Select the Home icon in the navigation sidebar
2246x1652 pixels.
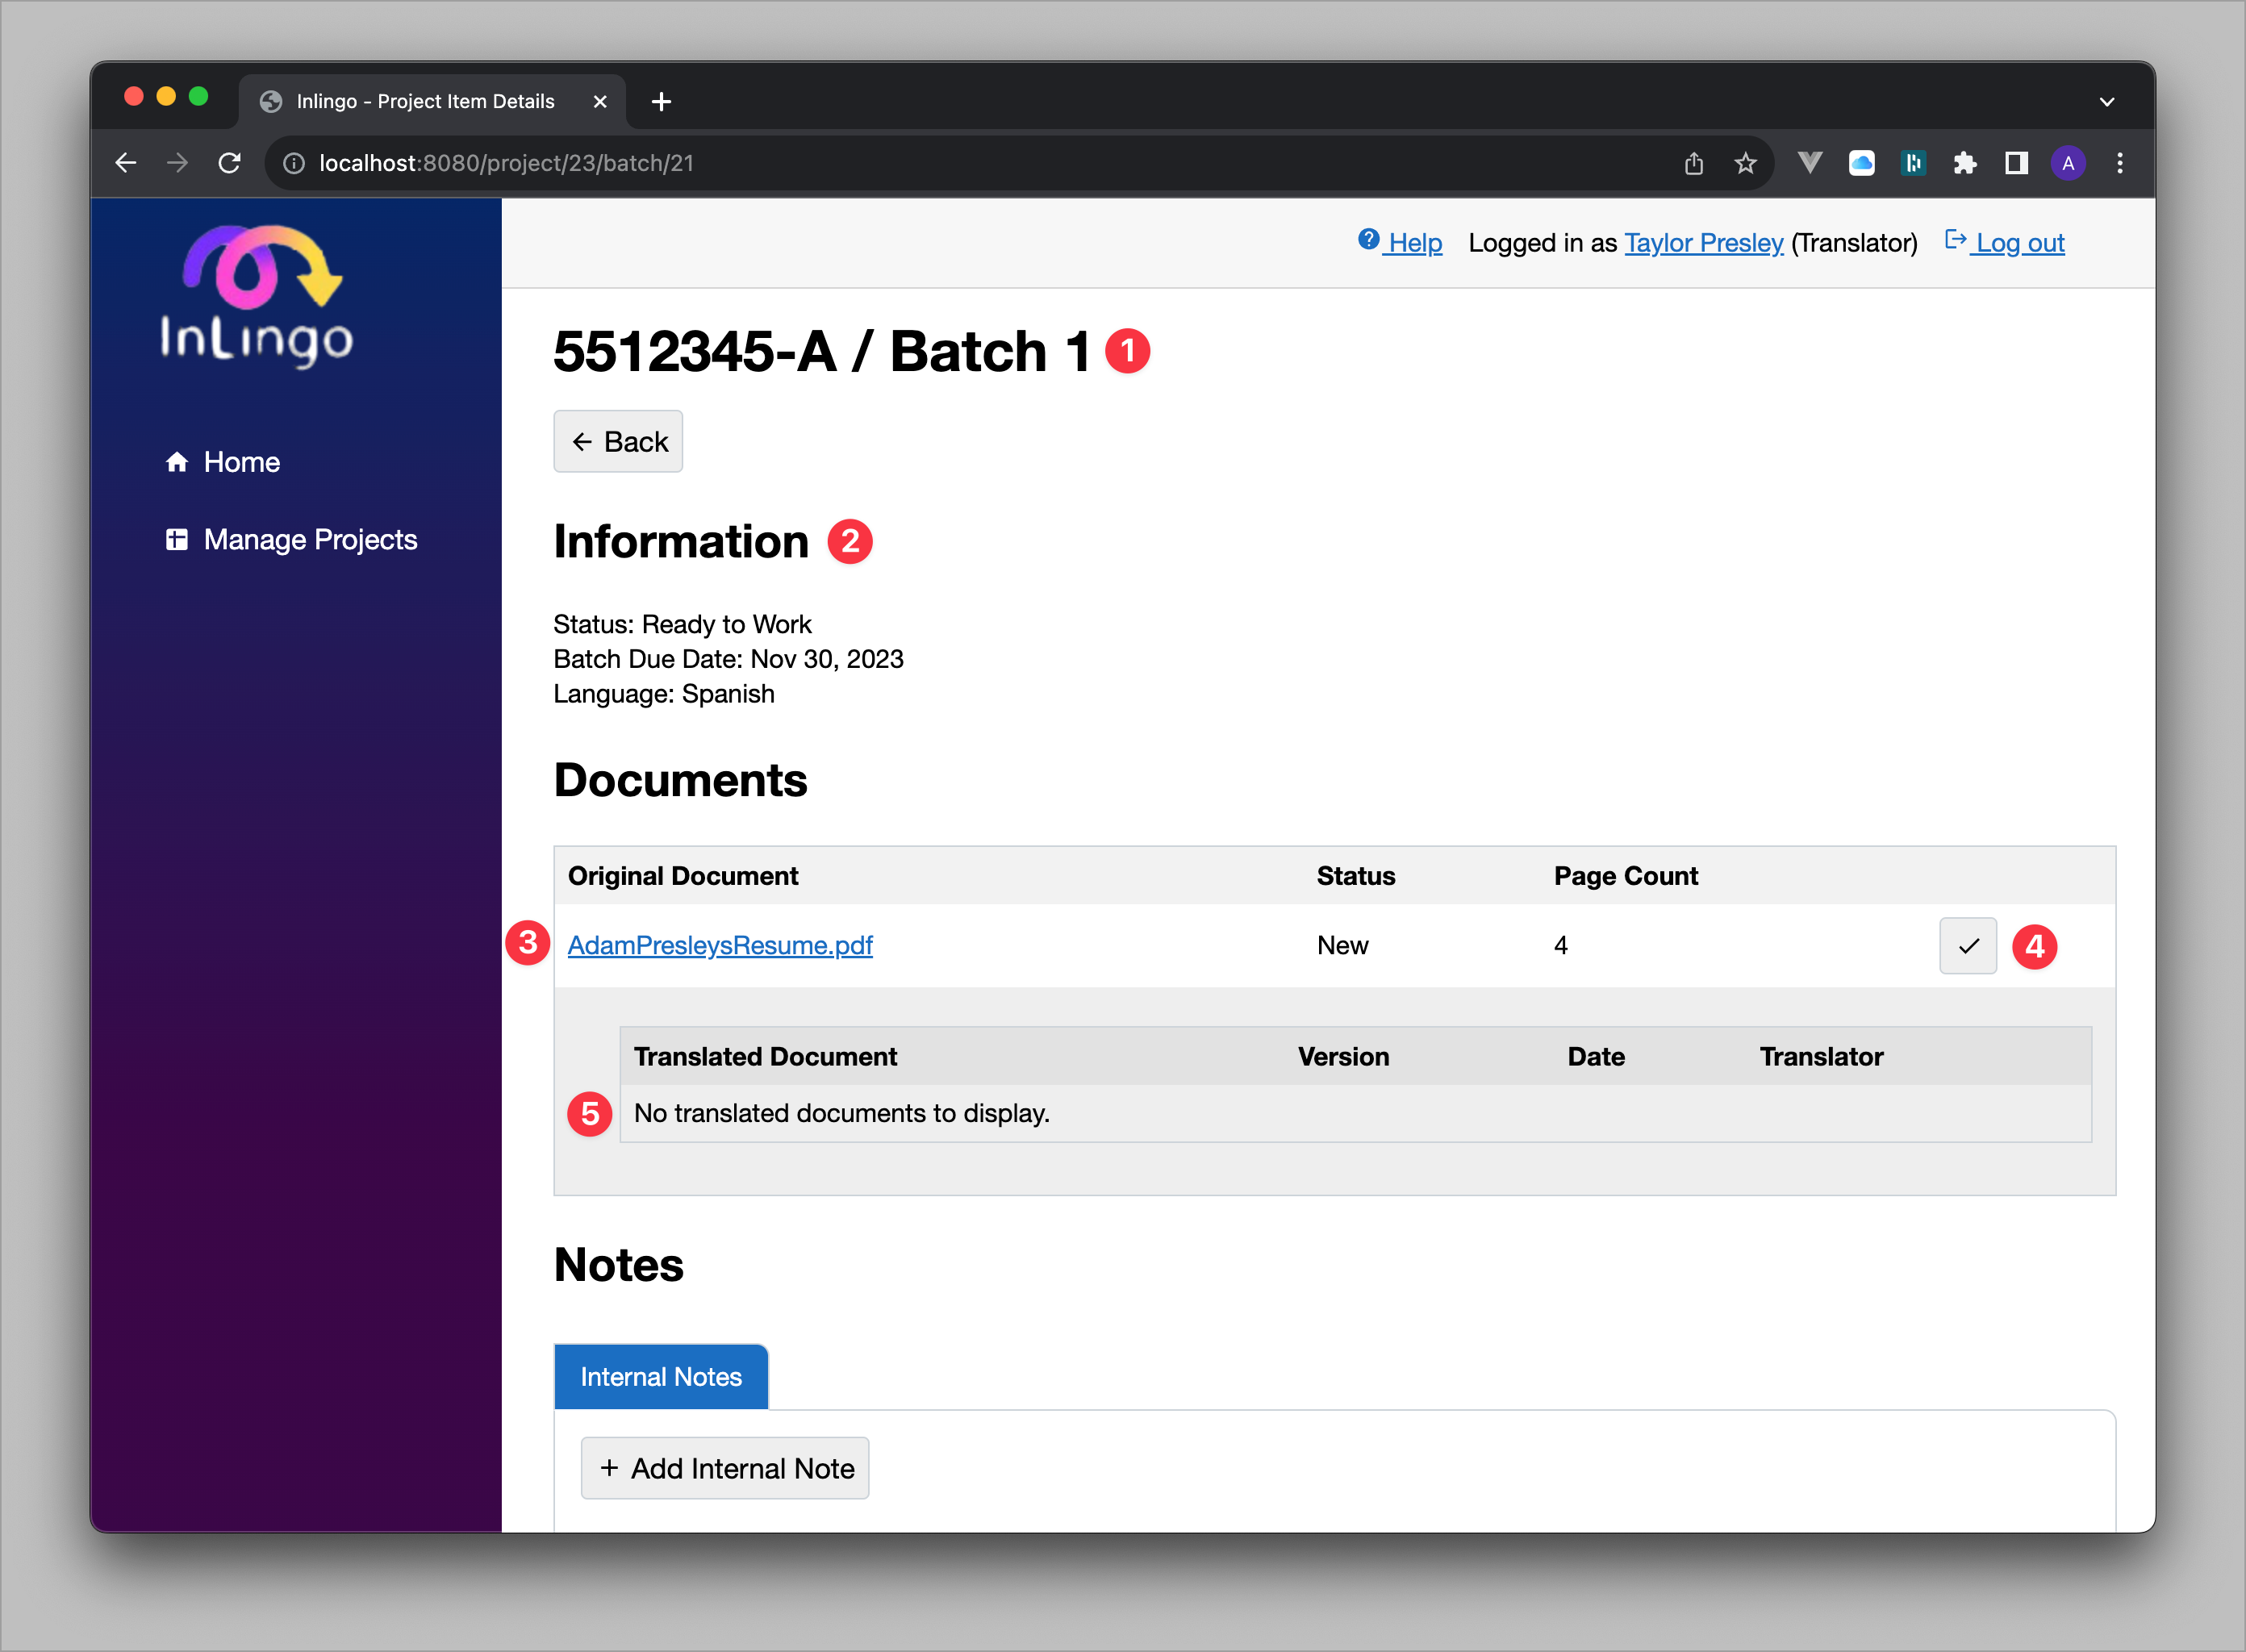(x=178, y=461)
